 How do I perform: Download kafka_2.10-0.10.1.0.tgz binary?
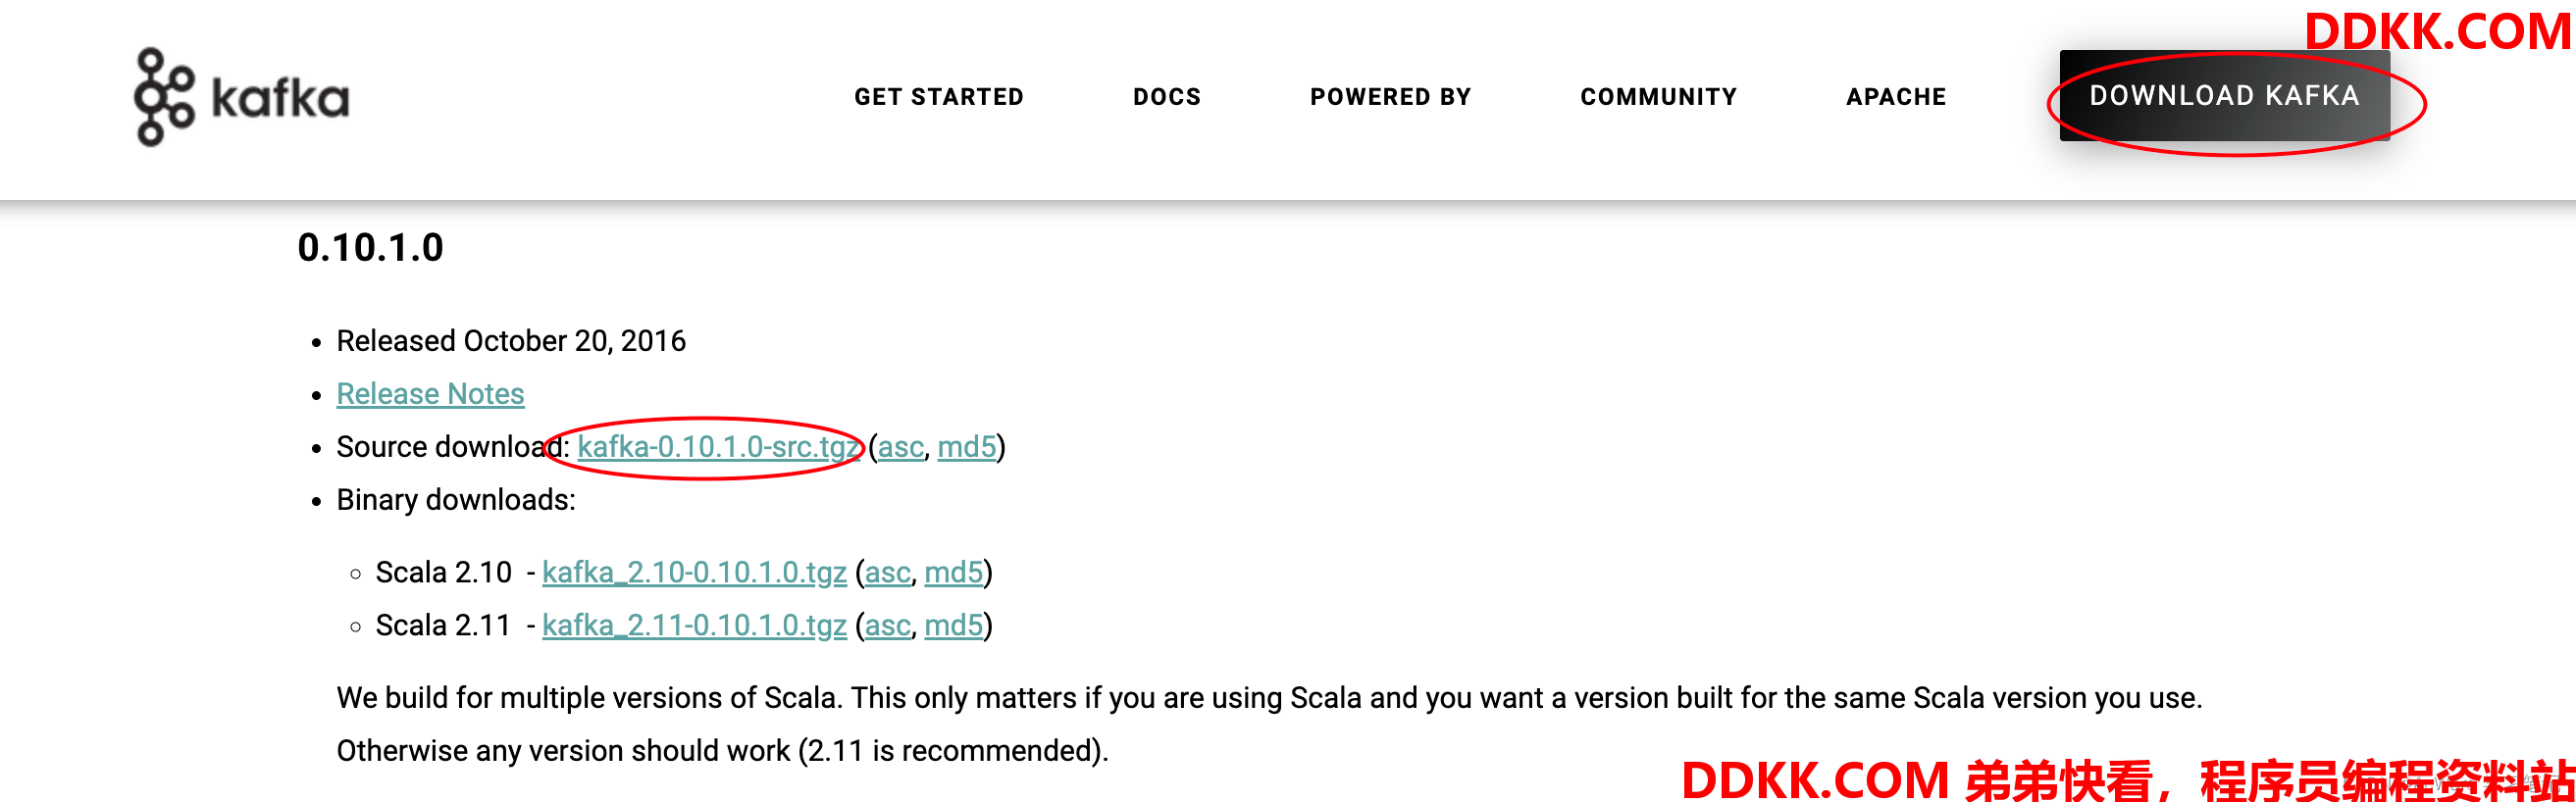click(694, 573)
